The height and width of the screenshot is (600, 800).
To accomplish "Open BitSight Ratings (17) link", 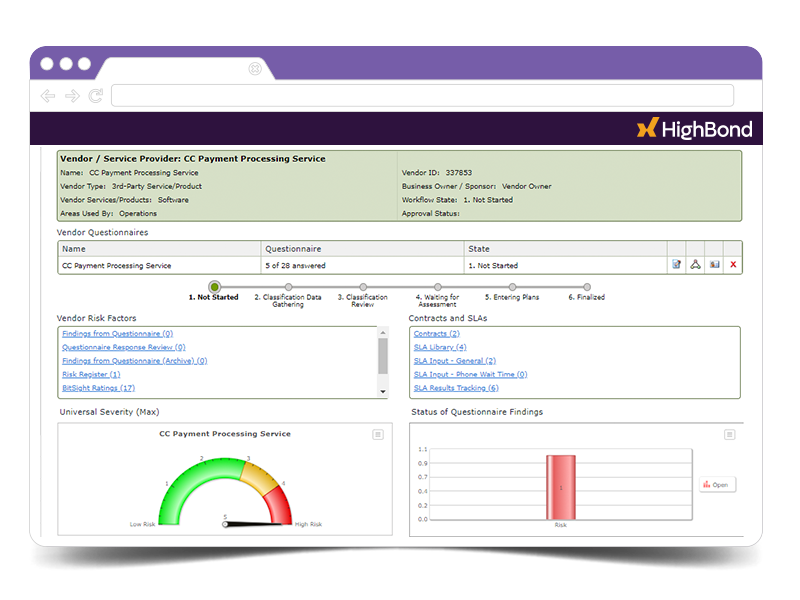I will pos(98,388).
